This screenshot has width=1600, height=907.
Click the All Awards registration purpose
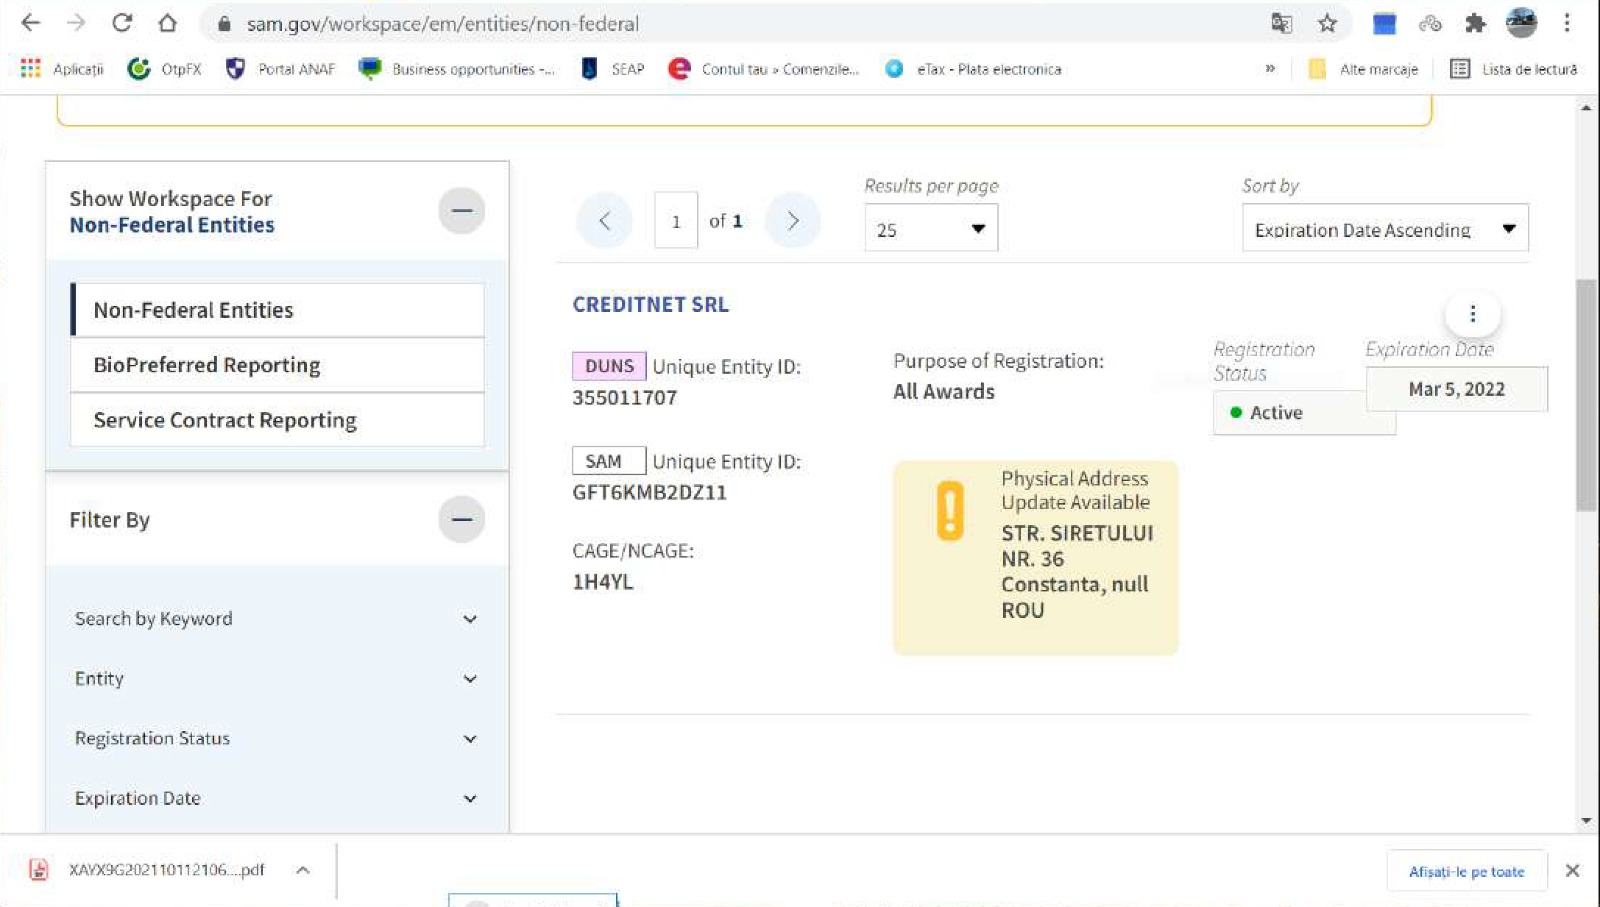[943, 391]
